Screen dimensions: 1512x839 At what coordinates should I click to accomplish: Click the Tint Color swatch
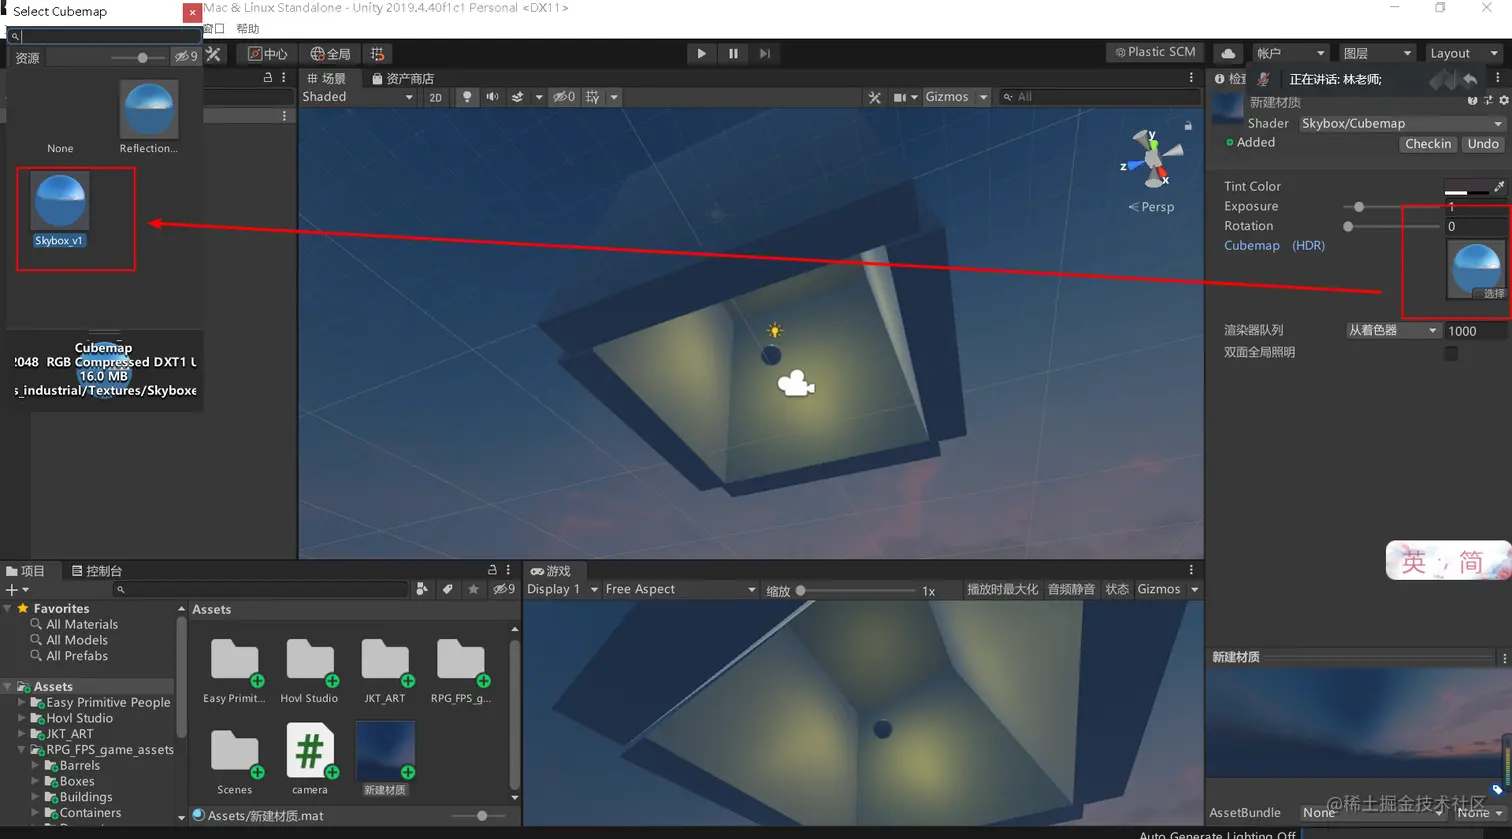[x=1467, y=186]
